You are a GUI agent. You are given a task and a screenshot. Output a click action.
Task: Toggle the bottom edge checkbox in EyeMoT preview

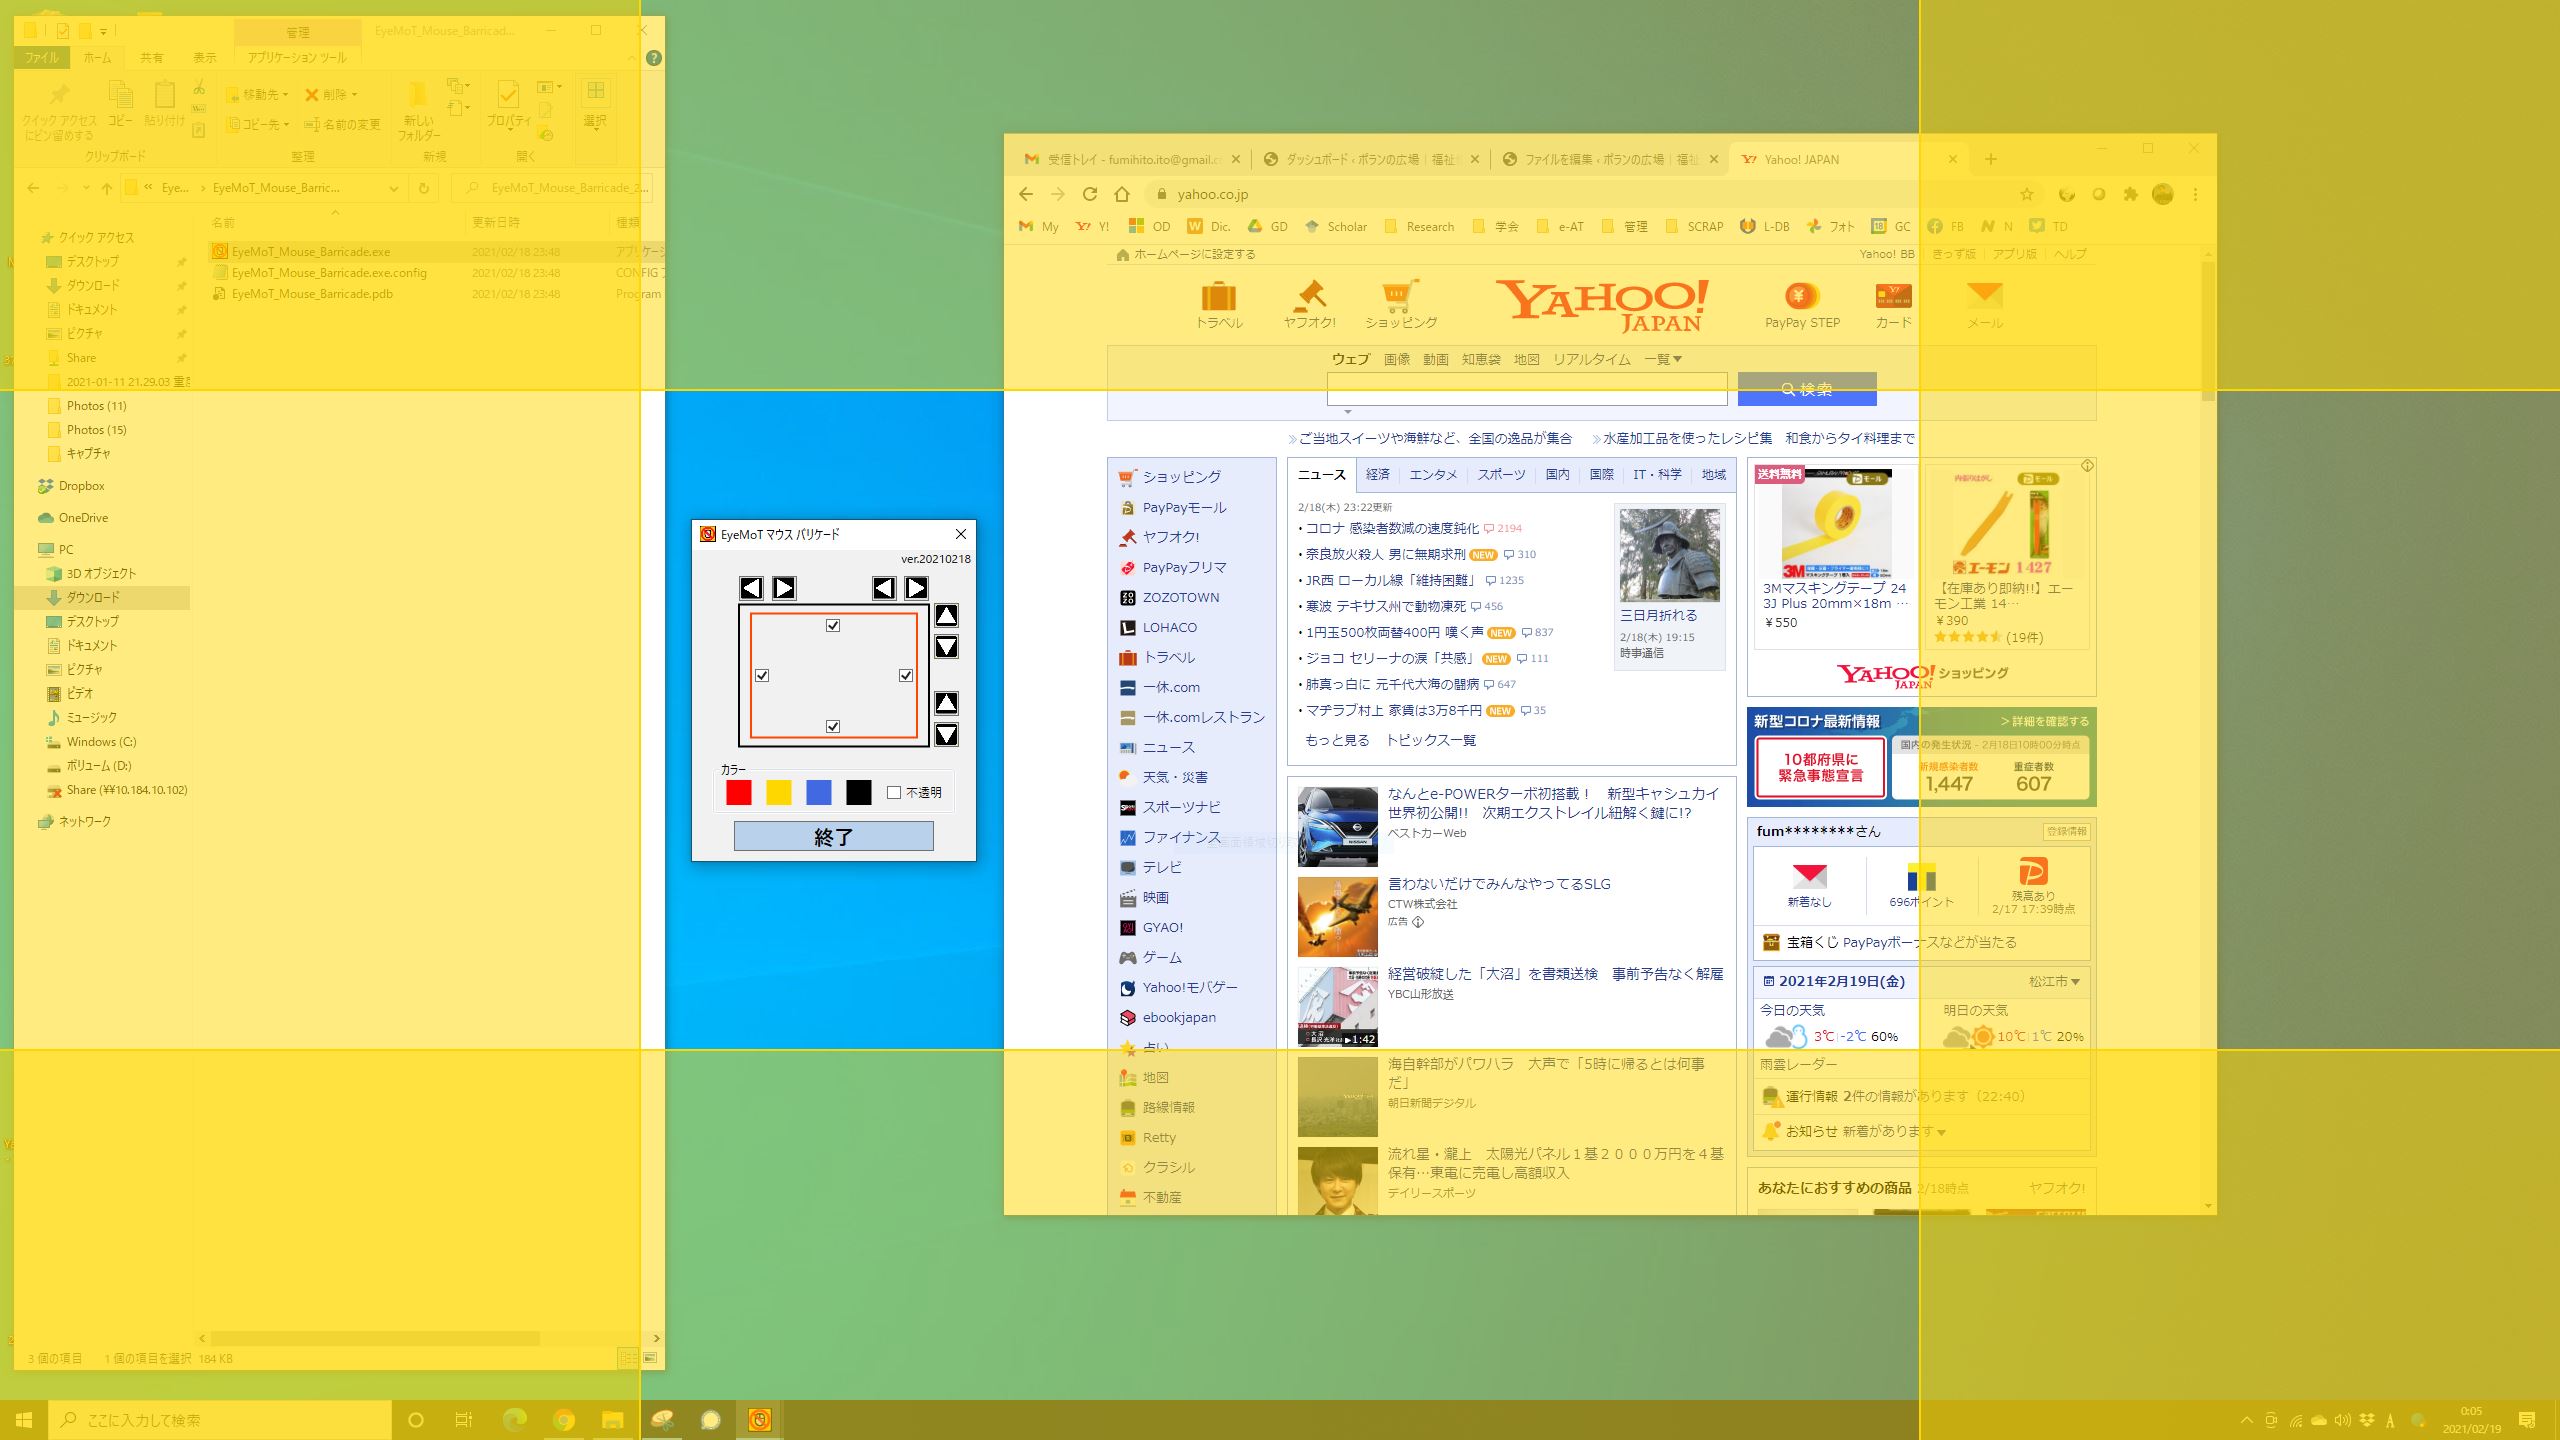833,727
